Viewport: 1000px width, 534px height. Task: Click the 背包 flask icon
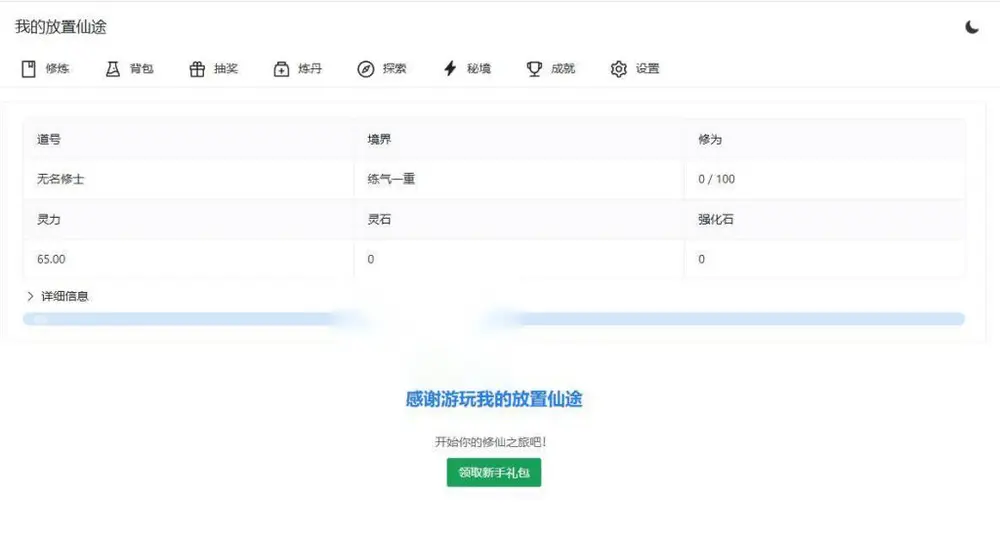point(113,69)
